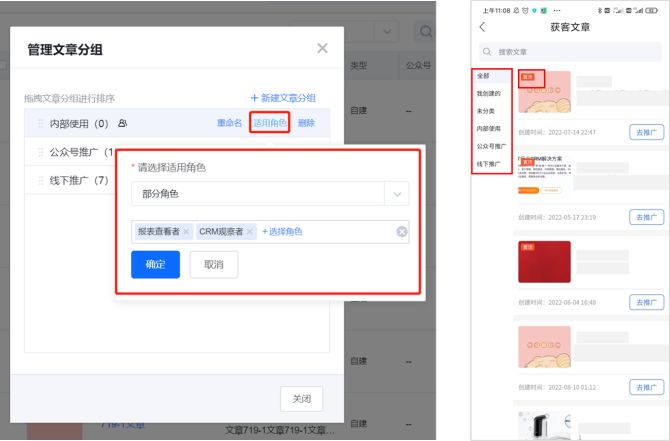The image size is (670, 441).
Task: Close the 管理文章分组 dialog with X
Action: [x=322, y=48]
